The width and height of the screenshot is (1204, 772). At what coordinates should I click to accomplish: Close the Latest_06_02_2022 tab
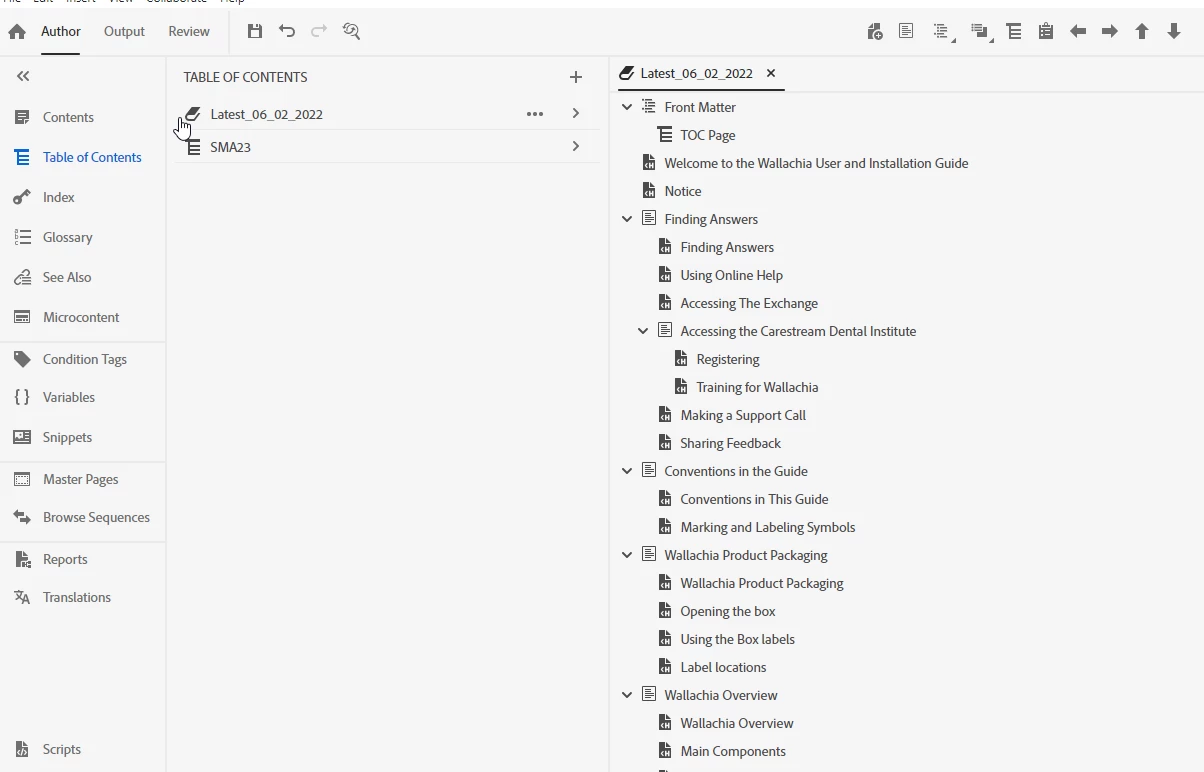click(771, 73)
